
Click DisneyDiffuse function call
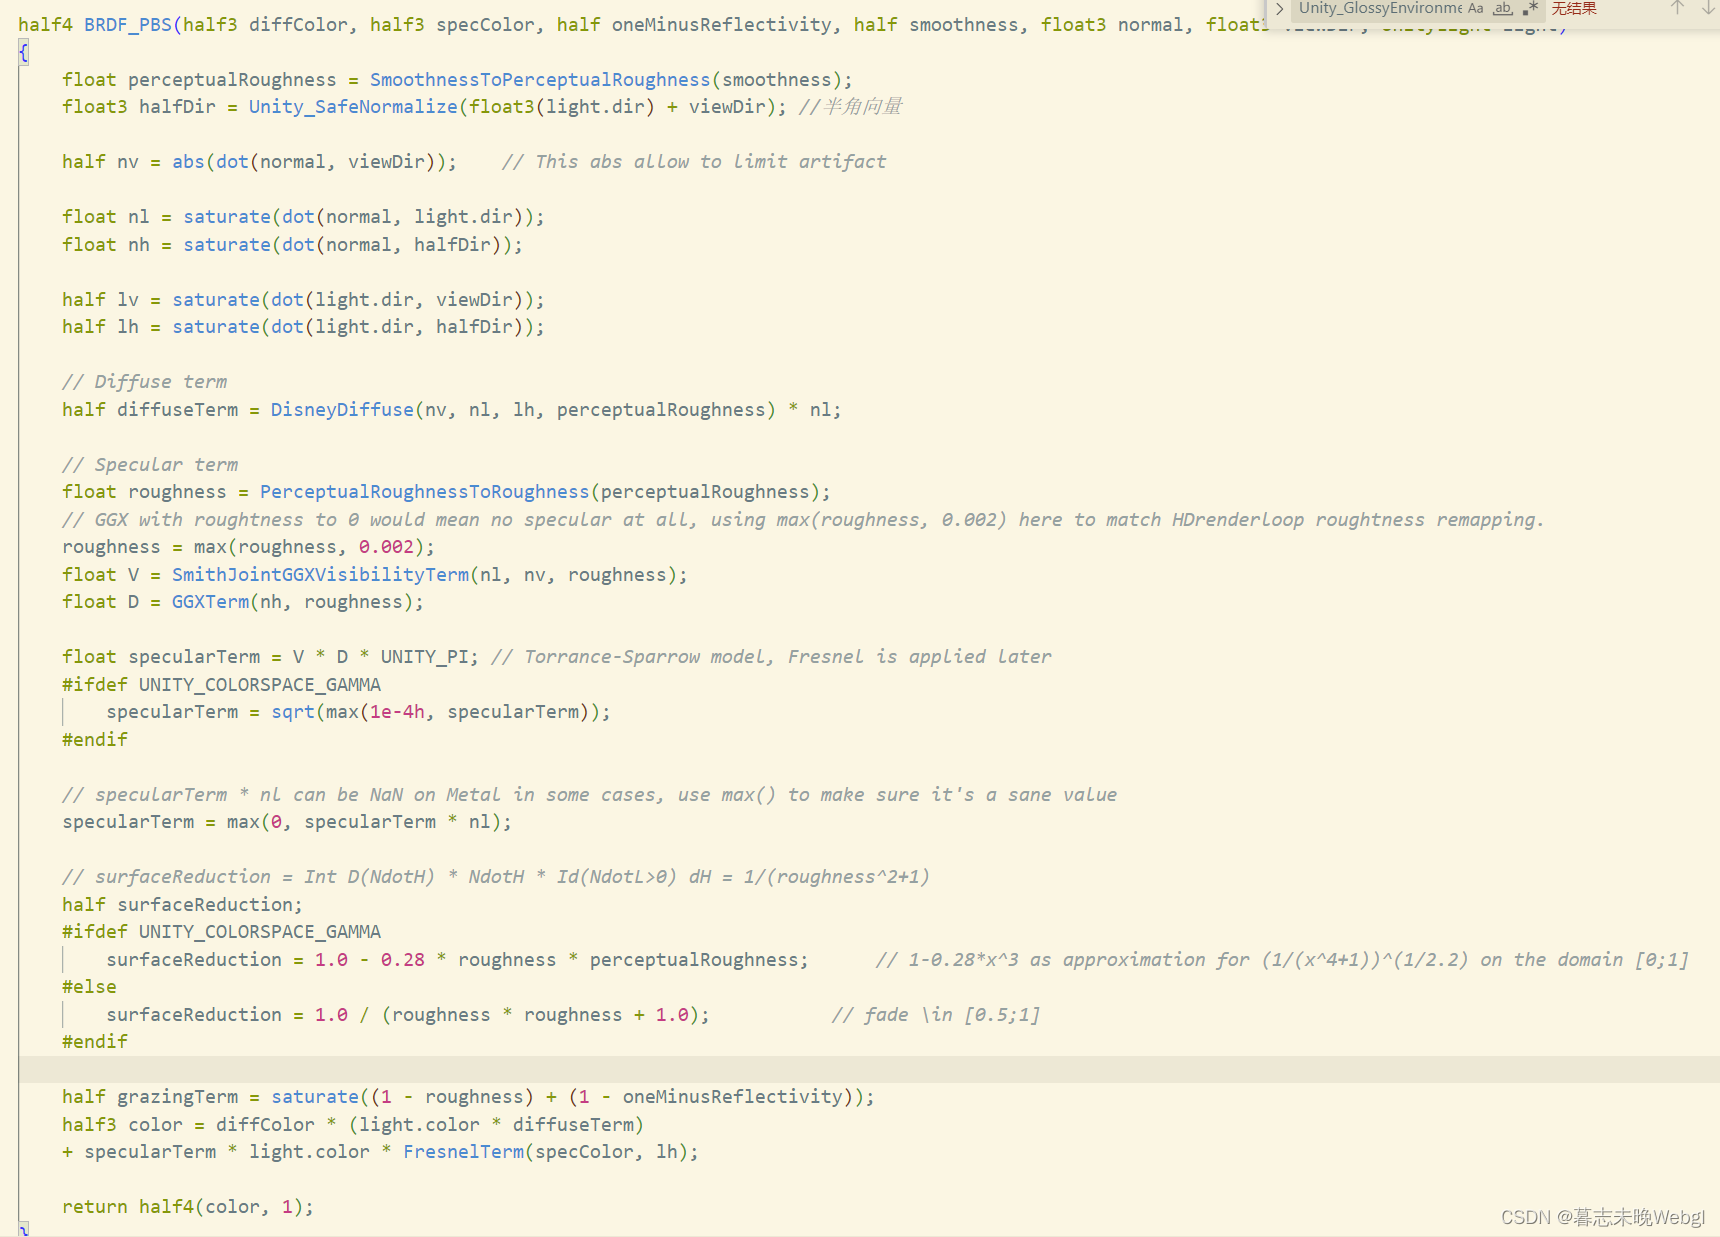pyautogui.click(x=342, y=410)
